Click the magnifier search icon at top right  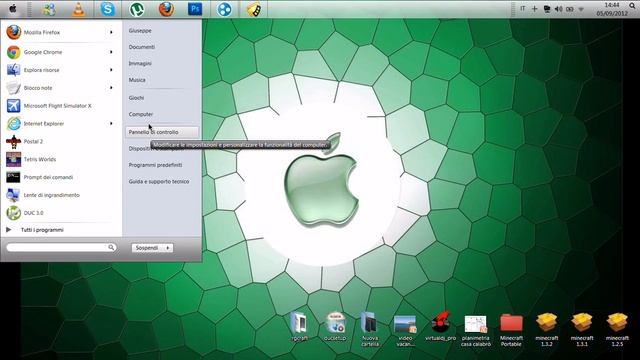coord(632,7)
